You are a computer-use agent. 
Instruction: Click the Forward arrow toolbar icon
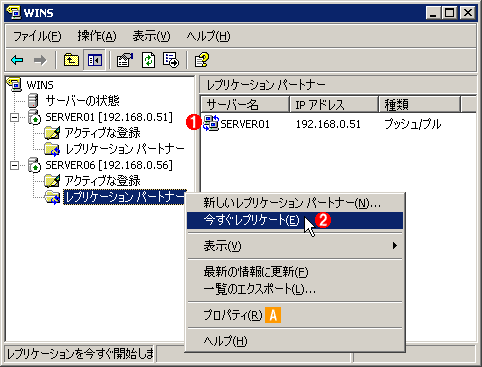pyautogui.click(x=40, y=60)
